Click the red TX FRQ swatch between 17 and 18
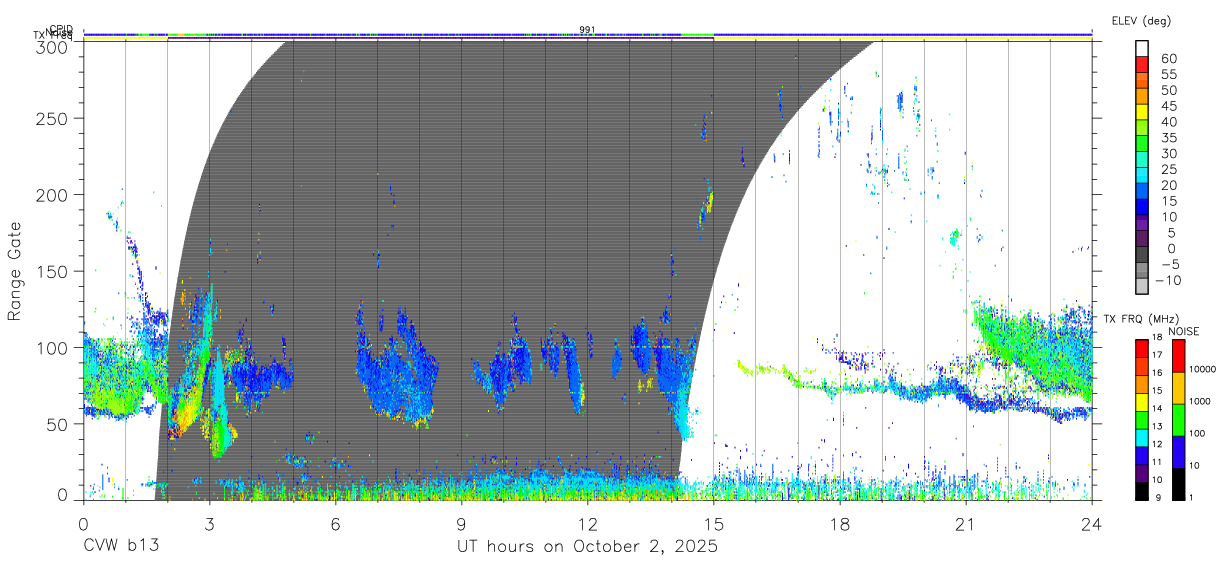 1142,347
